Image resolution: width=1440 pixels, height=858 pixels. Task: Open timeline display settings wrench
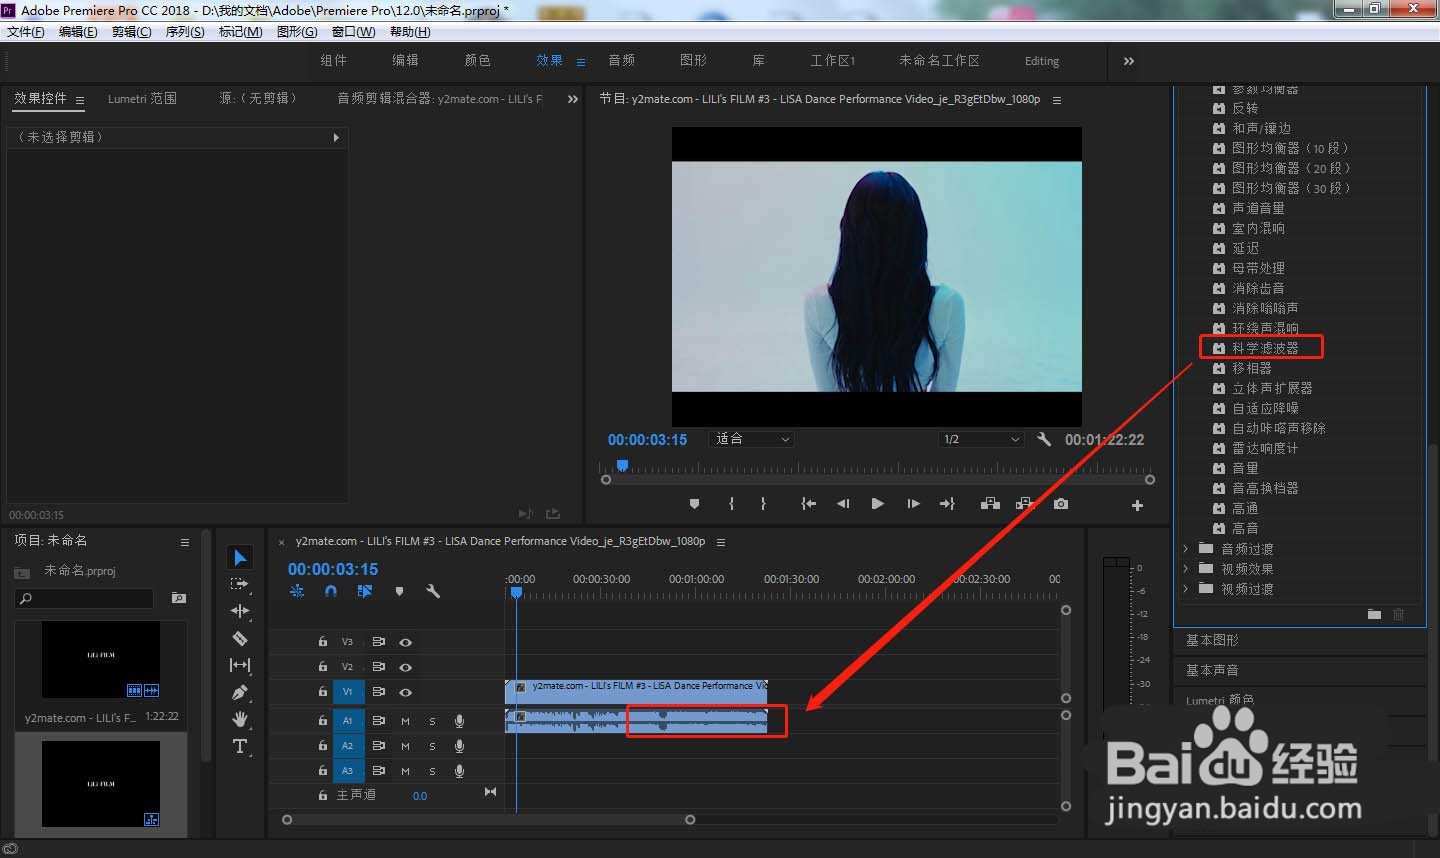click(x=433, y=591)
